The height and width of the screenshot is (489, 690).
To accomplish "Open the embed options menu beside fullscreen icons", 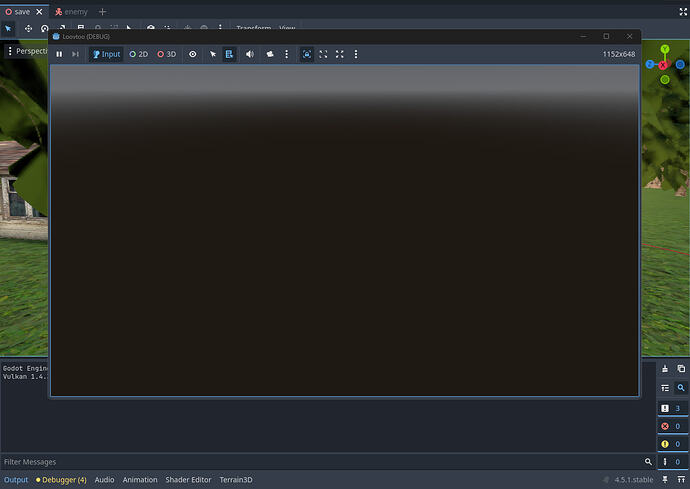I will click(356, 54).
